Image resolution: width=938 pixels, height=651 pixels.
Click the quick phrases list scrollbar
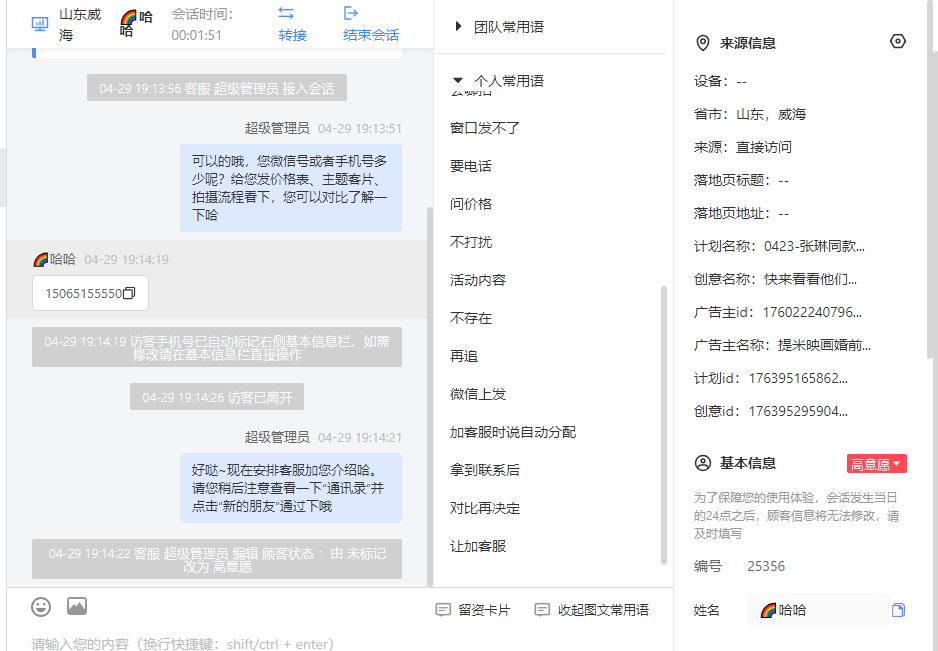click(x=663, y=425)
